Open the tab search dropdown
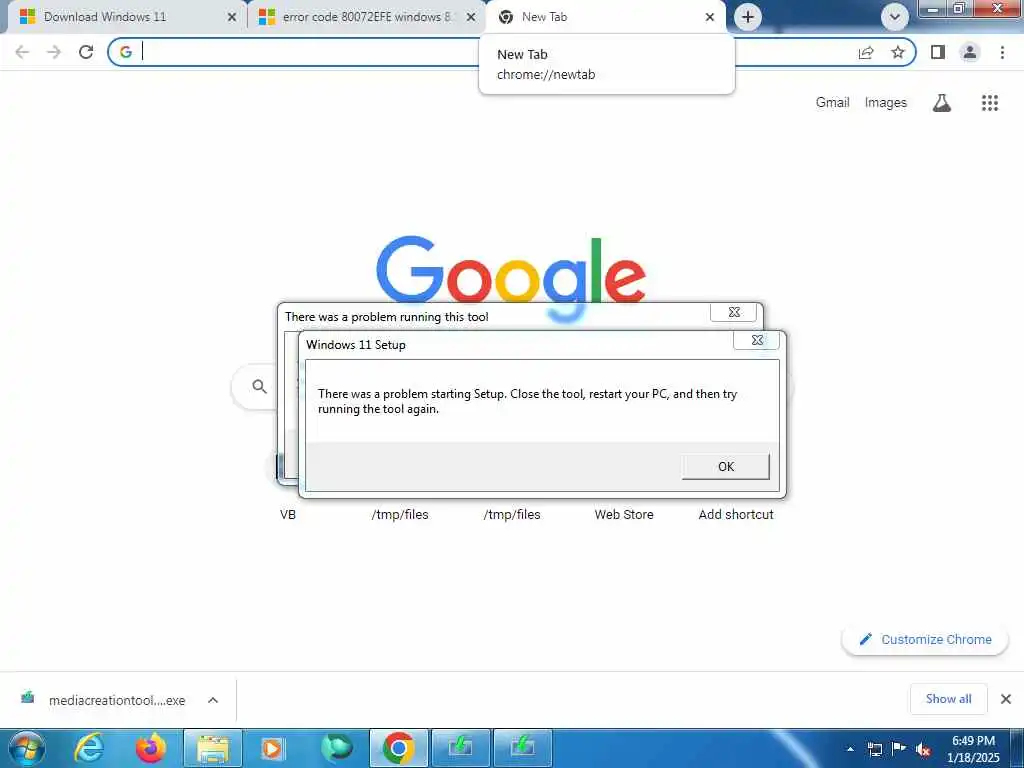 pyautogui.click(x=895, y=17)
